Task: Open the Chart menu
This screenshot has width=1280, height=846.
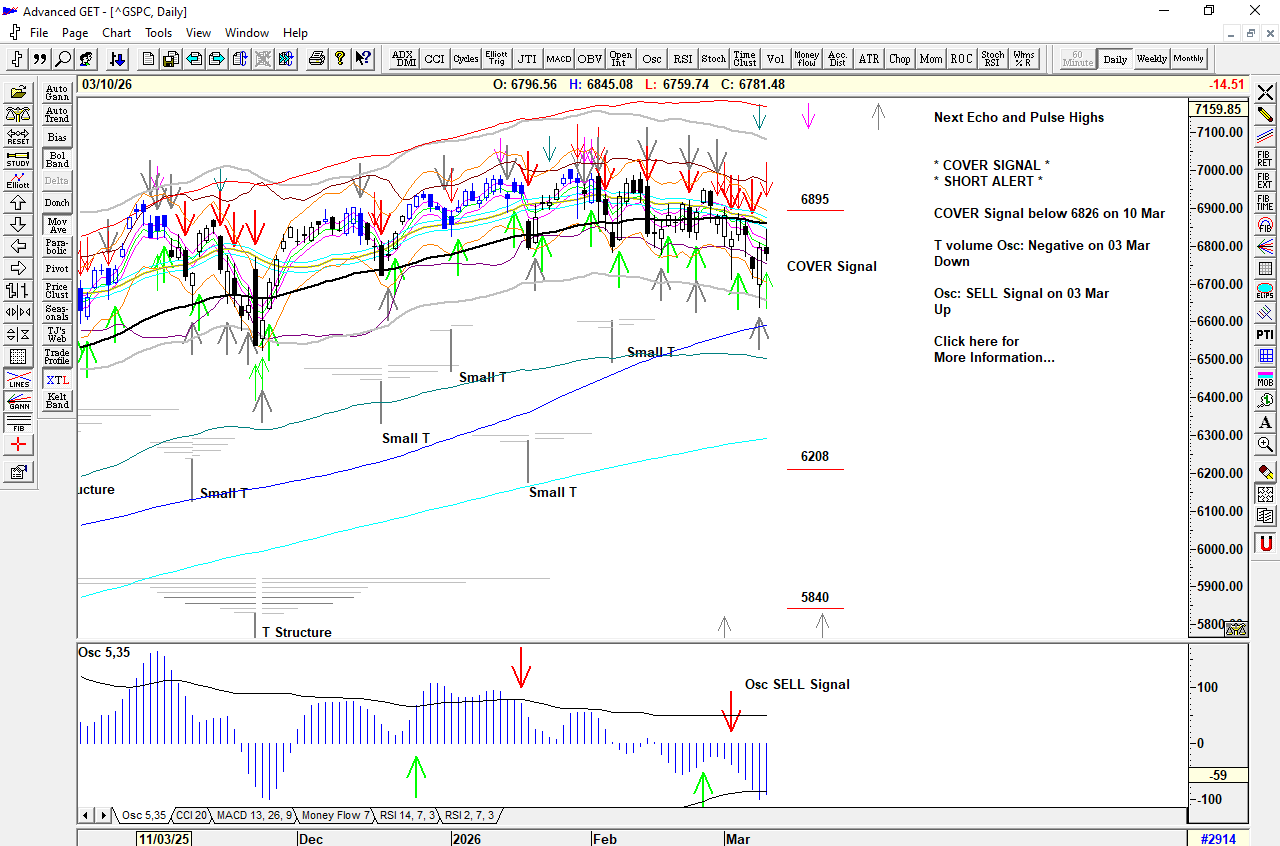Action: [116, 33]
